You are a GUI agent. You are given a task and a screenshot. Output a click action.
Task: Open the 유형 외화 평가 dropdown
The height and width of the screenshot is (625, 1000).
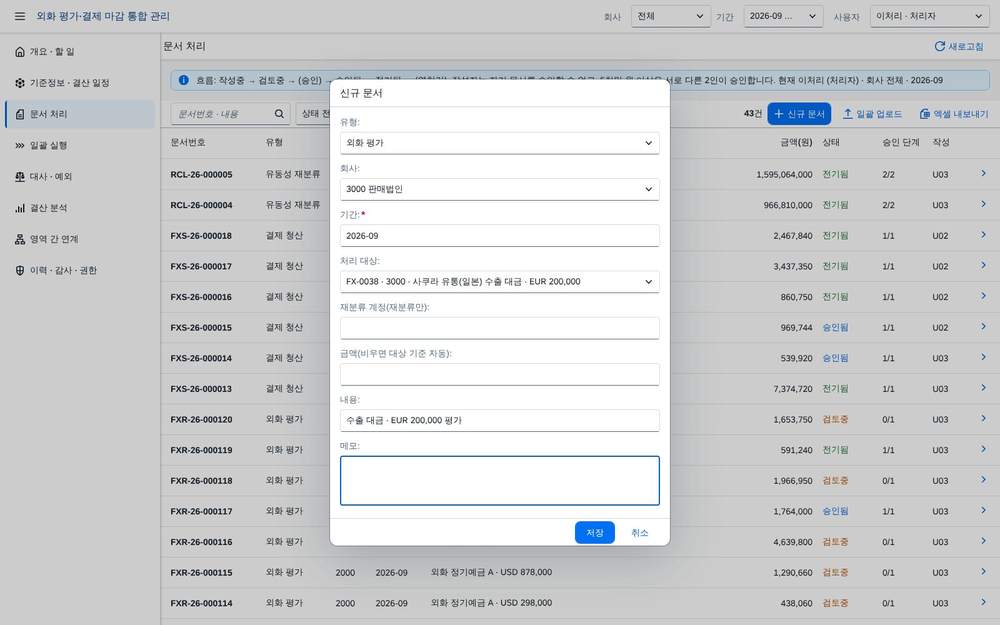coord(499,143)
